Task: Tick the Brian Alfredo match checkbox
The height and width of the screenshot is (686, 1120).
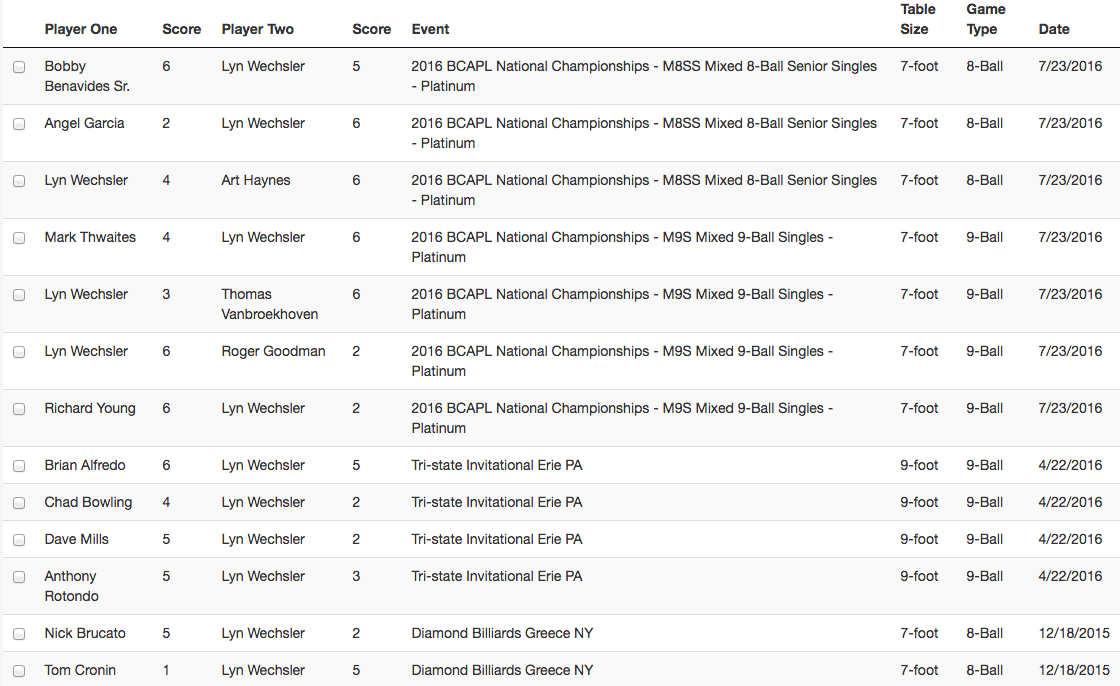Action: click(19, 466)
